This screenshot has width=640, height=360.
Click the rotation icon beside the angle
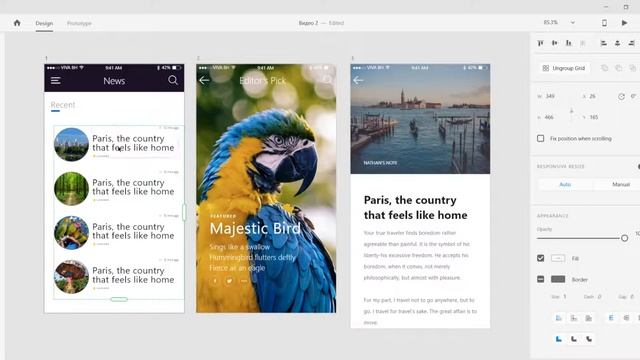[621, 96]
